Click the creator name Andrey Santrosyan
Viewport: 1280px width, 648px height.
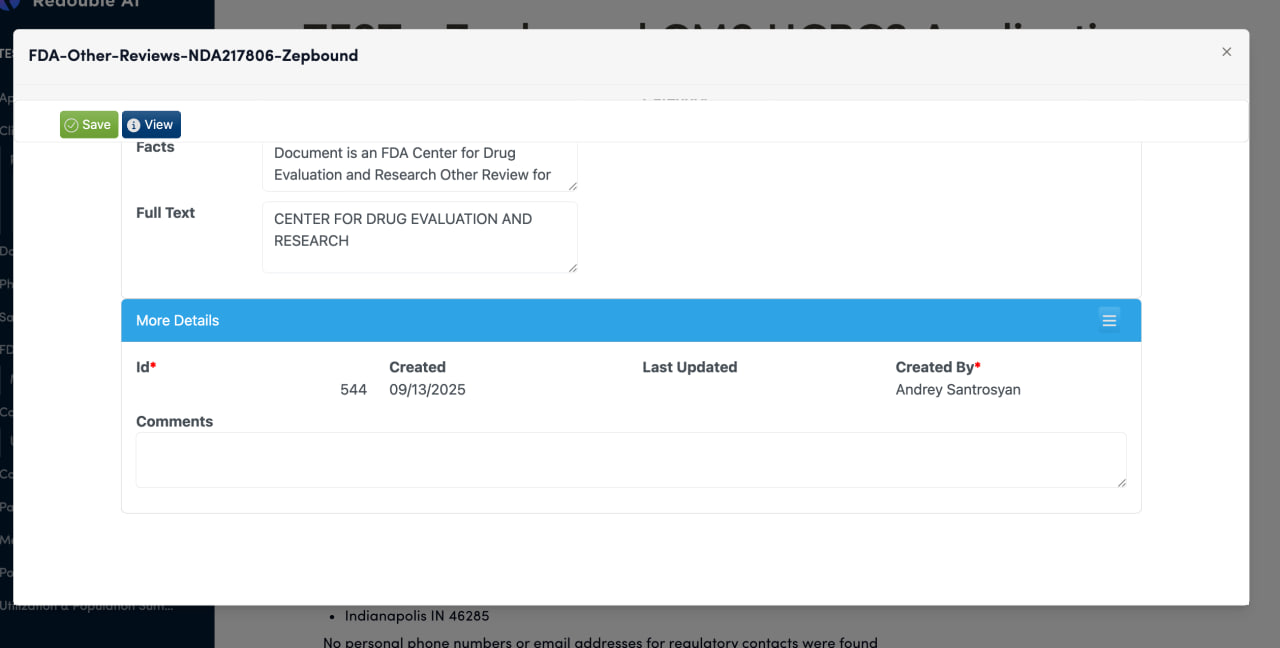[957, 390]
